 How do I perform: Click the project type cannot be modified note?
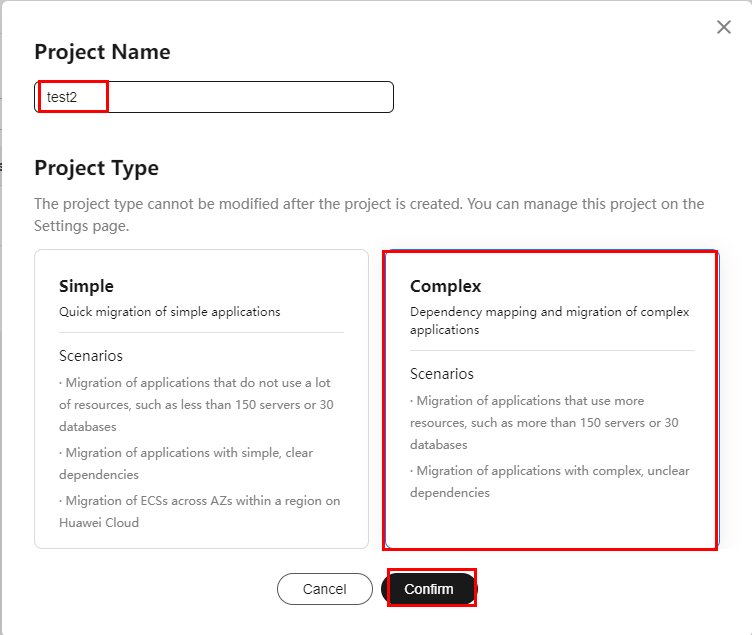[x=368, y=214]
